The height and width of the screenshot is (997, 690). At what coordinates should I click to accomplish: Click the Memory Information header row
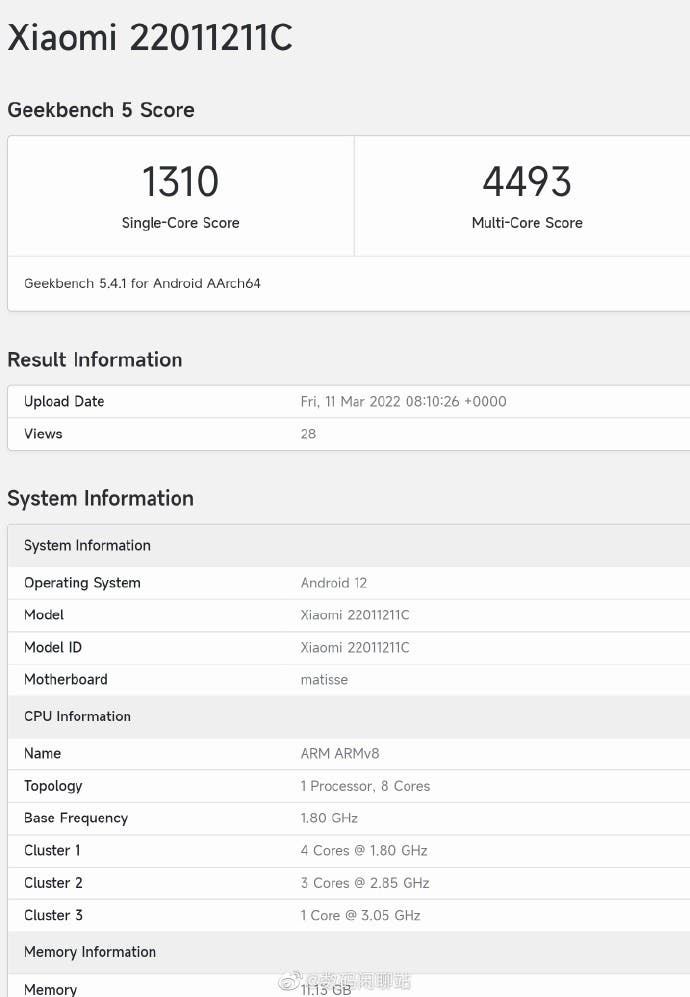tap(348, 952)
